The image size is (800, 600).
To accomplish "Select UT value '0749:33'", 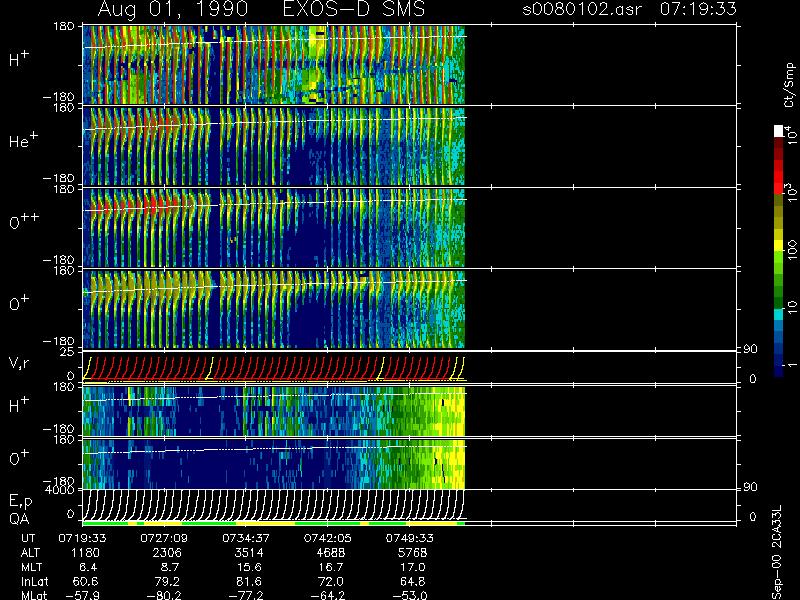I will [x=409, y=538].
